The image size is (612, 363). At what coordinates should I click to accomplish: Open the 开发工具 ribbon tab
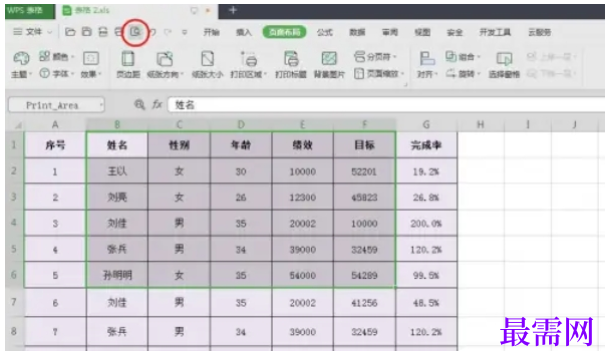(495, 32)
